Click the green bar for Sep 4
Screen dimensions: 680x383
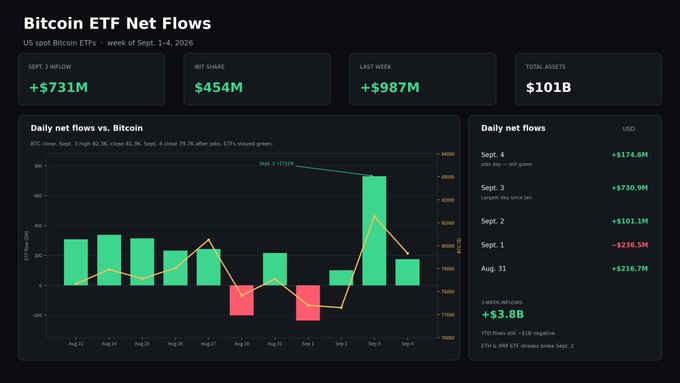point(408,272)
